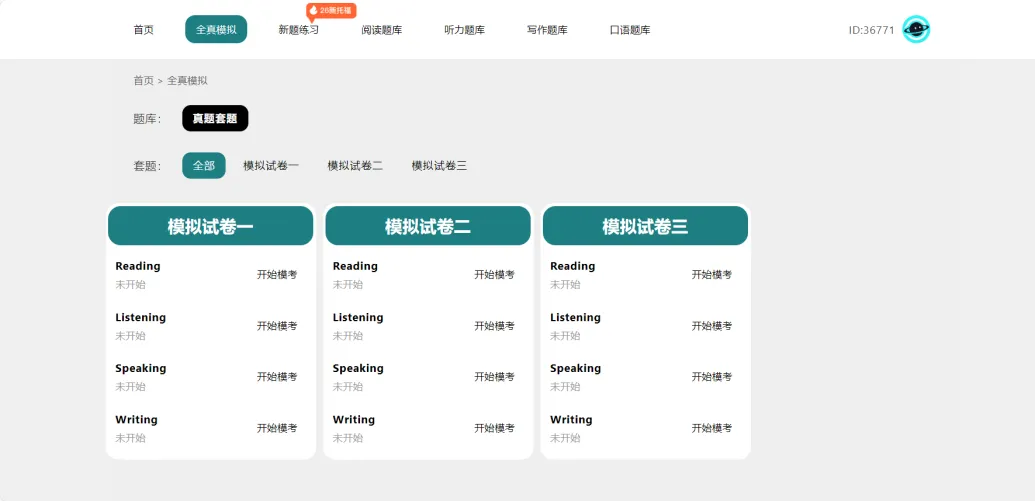Click the 模拟试卷三 card header

pos(646,226)
